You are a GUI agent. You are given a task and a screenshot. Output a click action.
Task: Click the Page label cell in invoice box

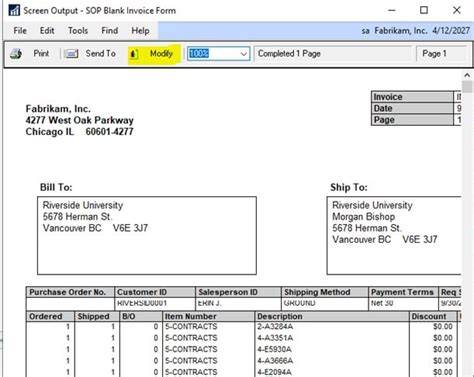tap(413, 120)
